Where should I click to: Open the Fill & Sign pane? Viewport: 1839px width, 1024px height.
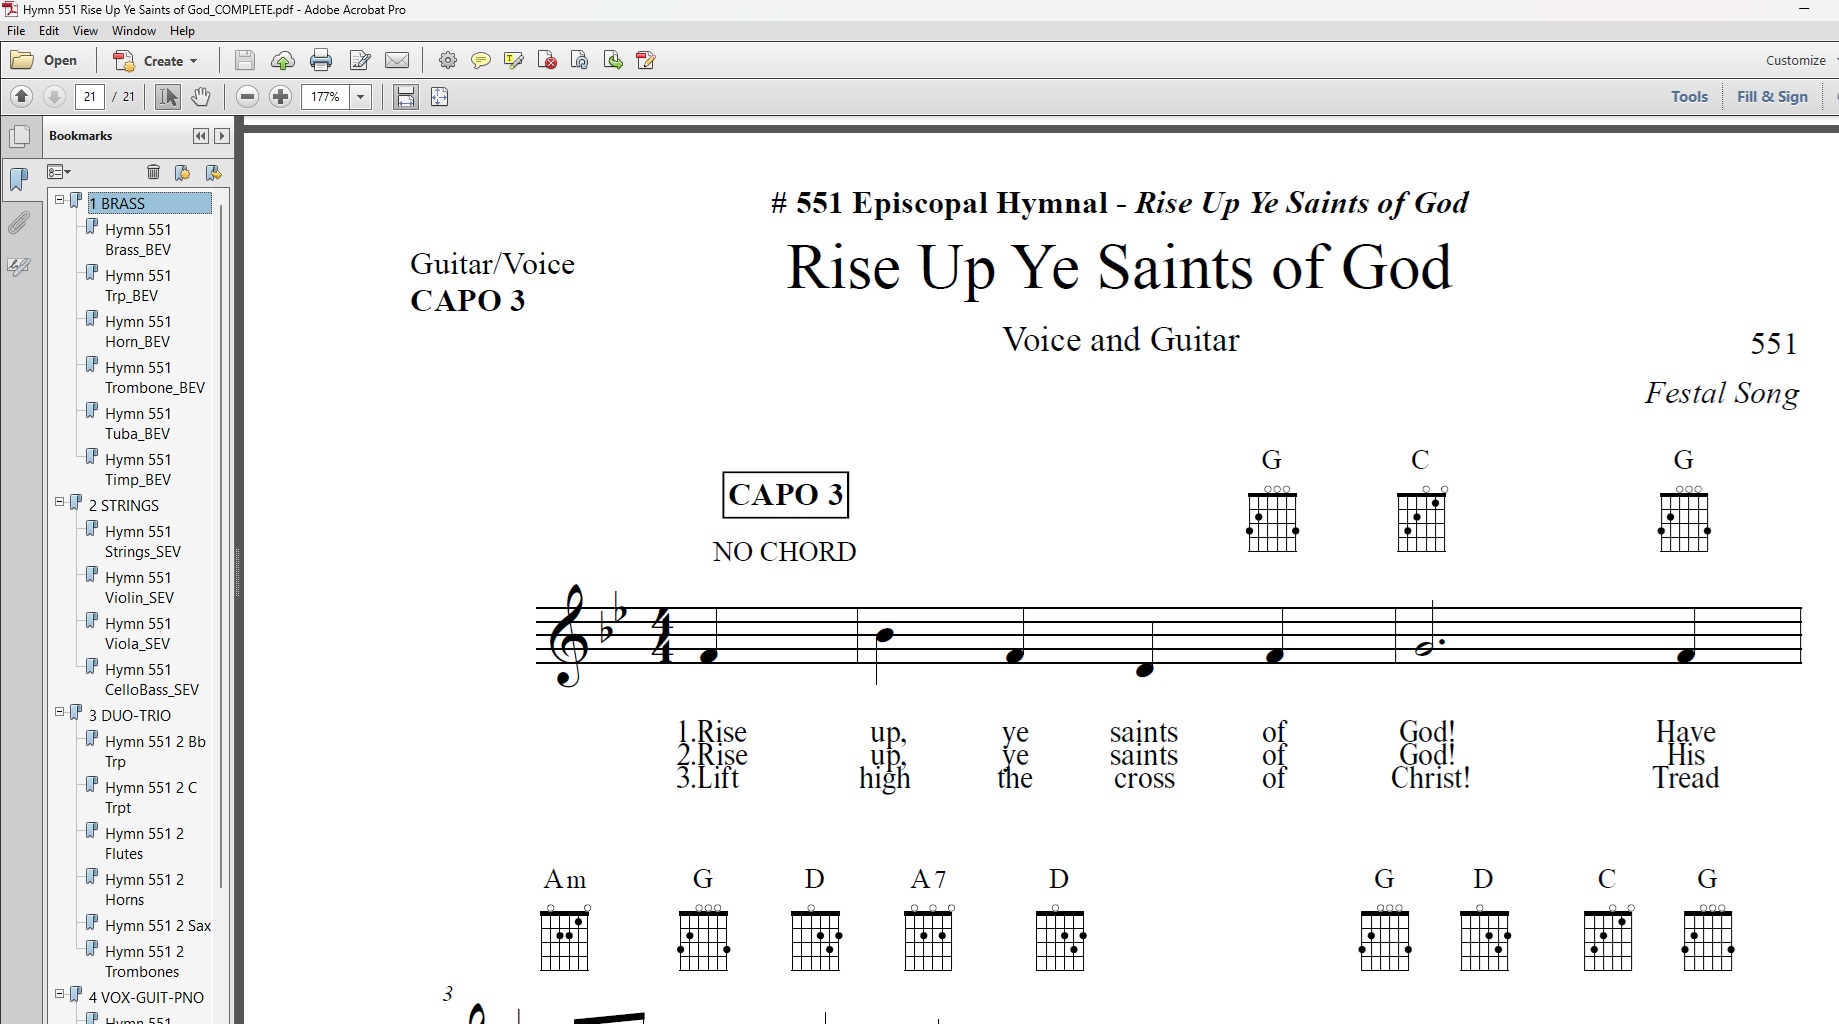(1772, 97)
